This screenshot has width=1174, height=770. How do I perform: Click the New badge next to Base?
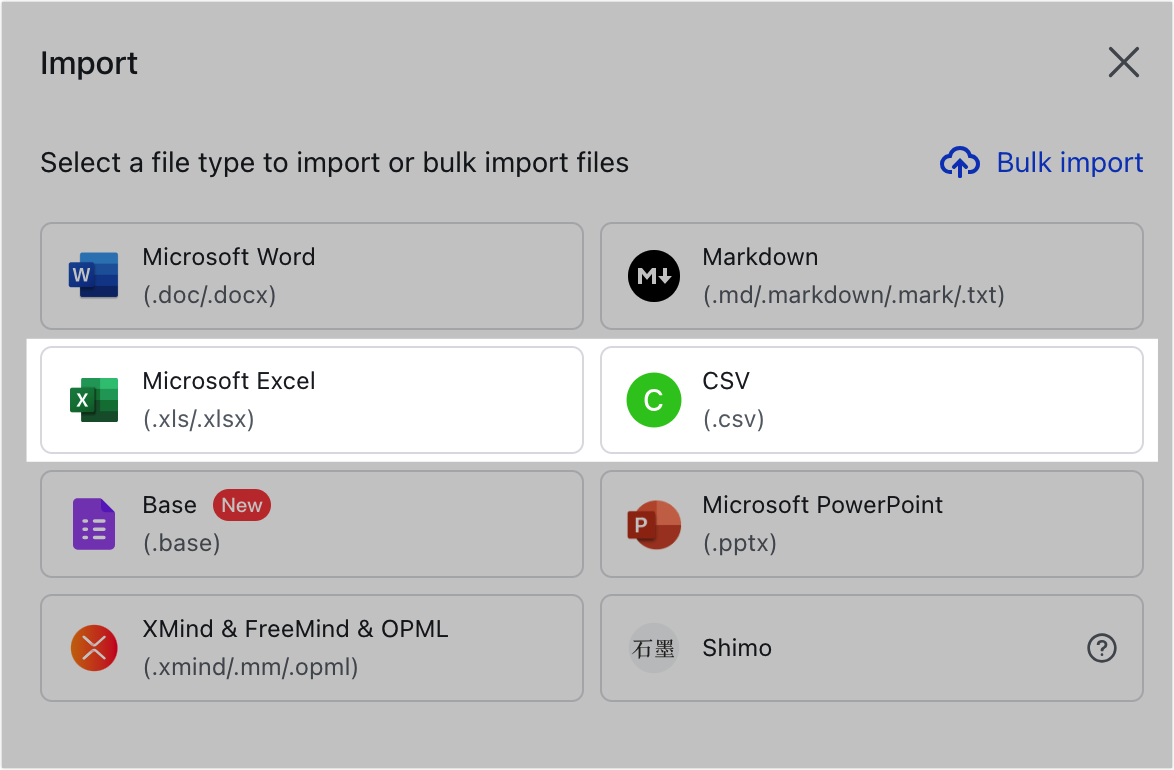[241, 505]
